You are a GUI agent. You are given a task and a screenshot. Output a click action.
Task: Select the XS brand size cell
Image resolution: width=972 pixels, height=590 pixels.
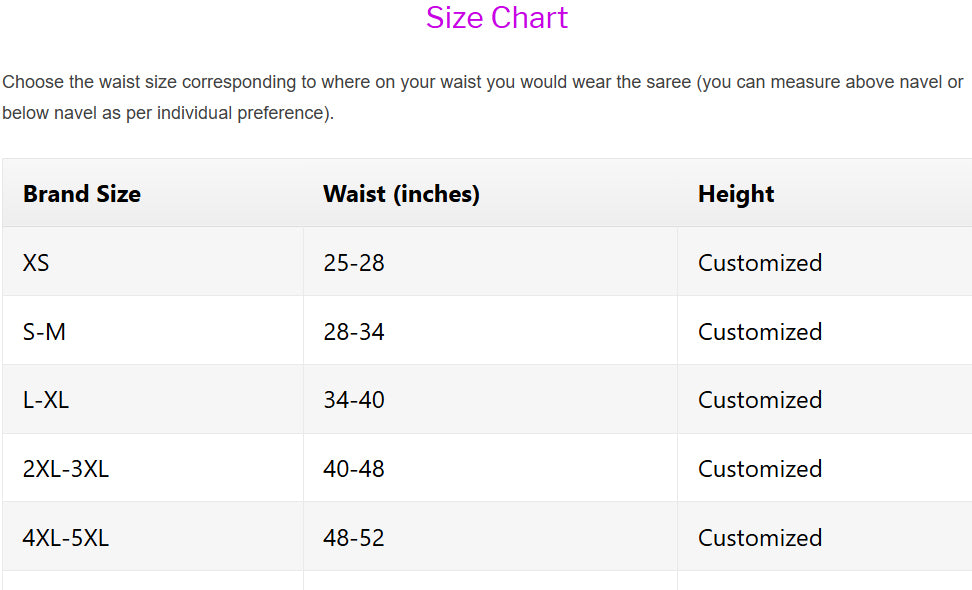pos(36,263)
